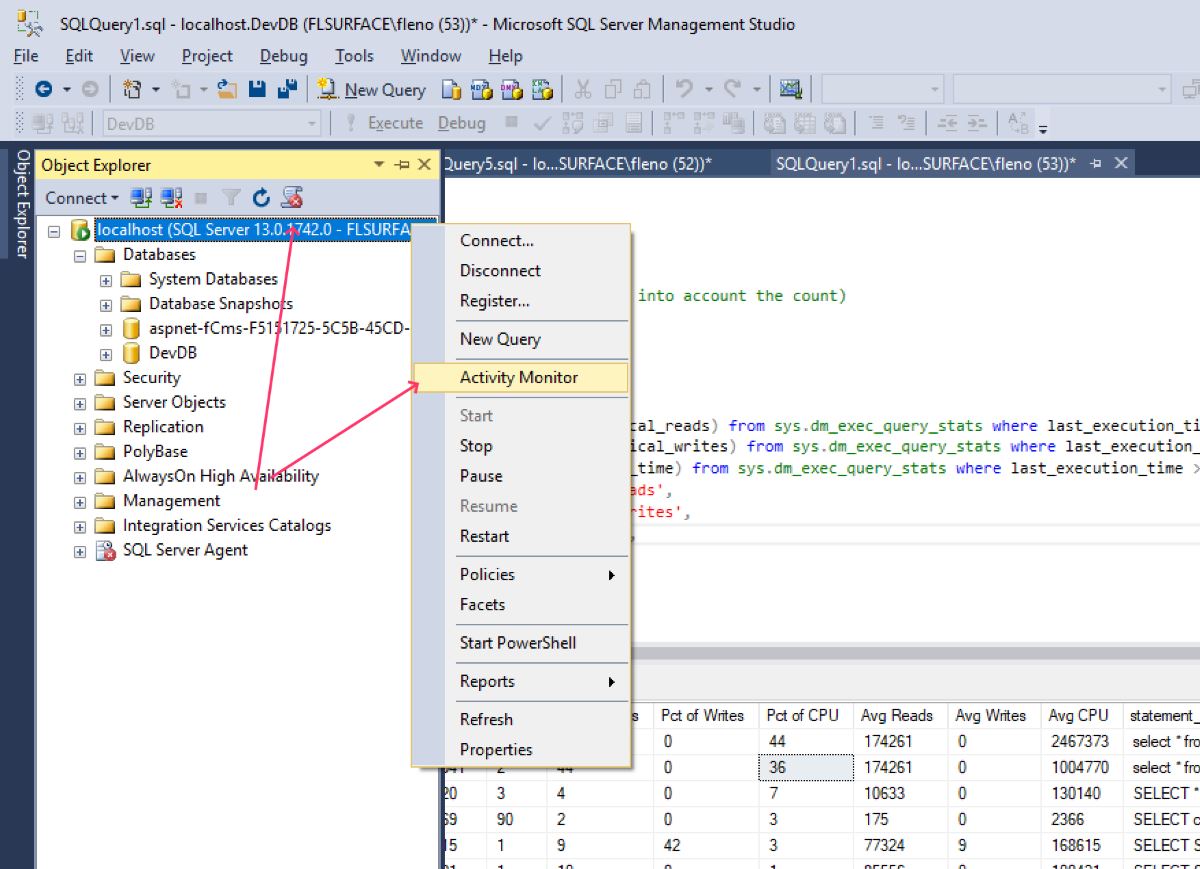Image resolution: width=1200 pixels, height=869 pixels.
Task: Click the New Query toolbar button
Action: coord(372,89)
